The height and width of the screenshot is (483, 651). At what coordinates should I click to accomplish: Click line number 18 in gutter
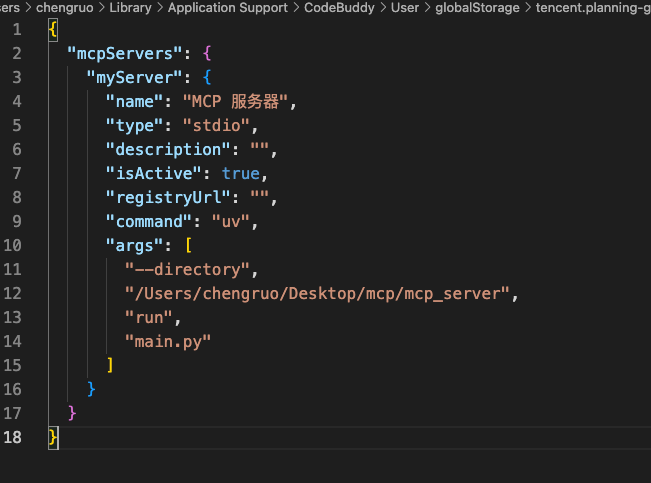[x=12, y=437]
